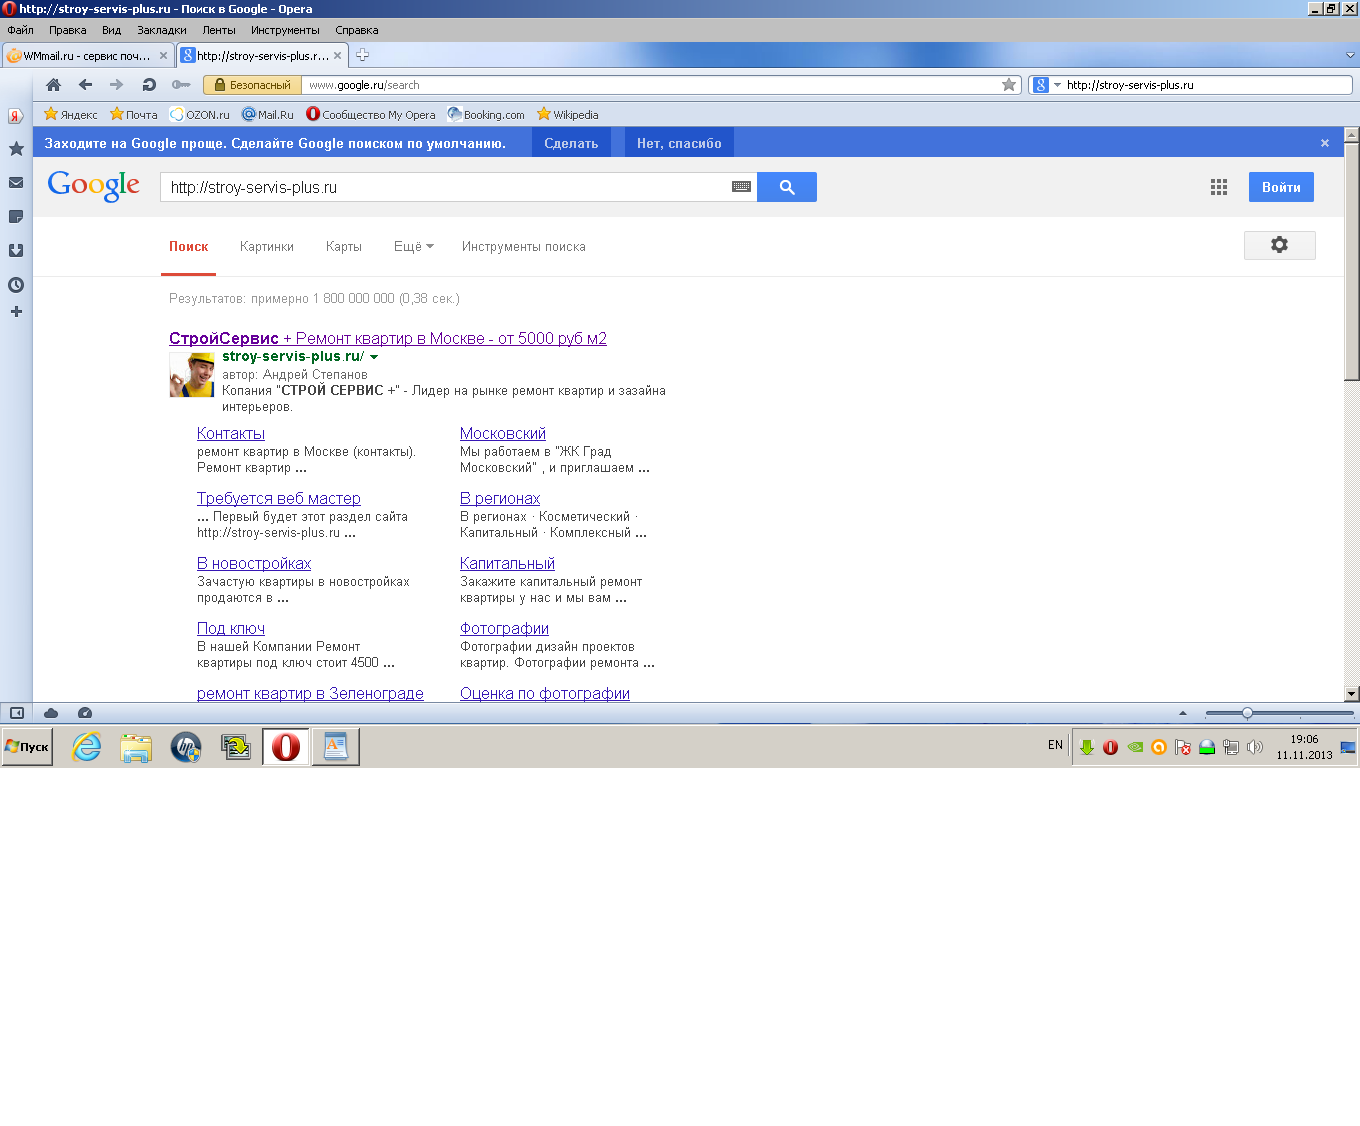The width and height of the screenshot is (1360, 1126).
Task: Click the plus icon to add a sidebar panel
Action: [x=16, y=312]
